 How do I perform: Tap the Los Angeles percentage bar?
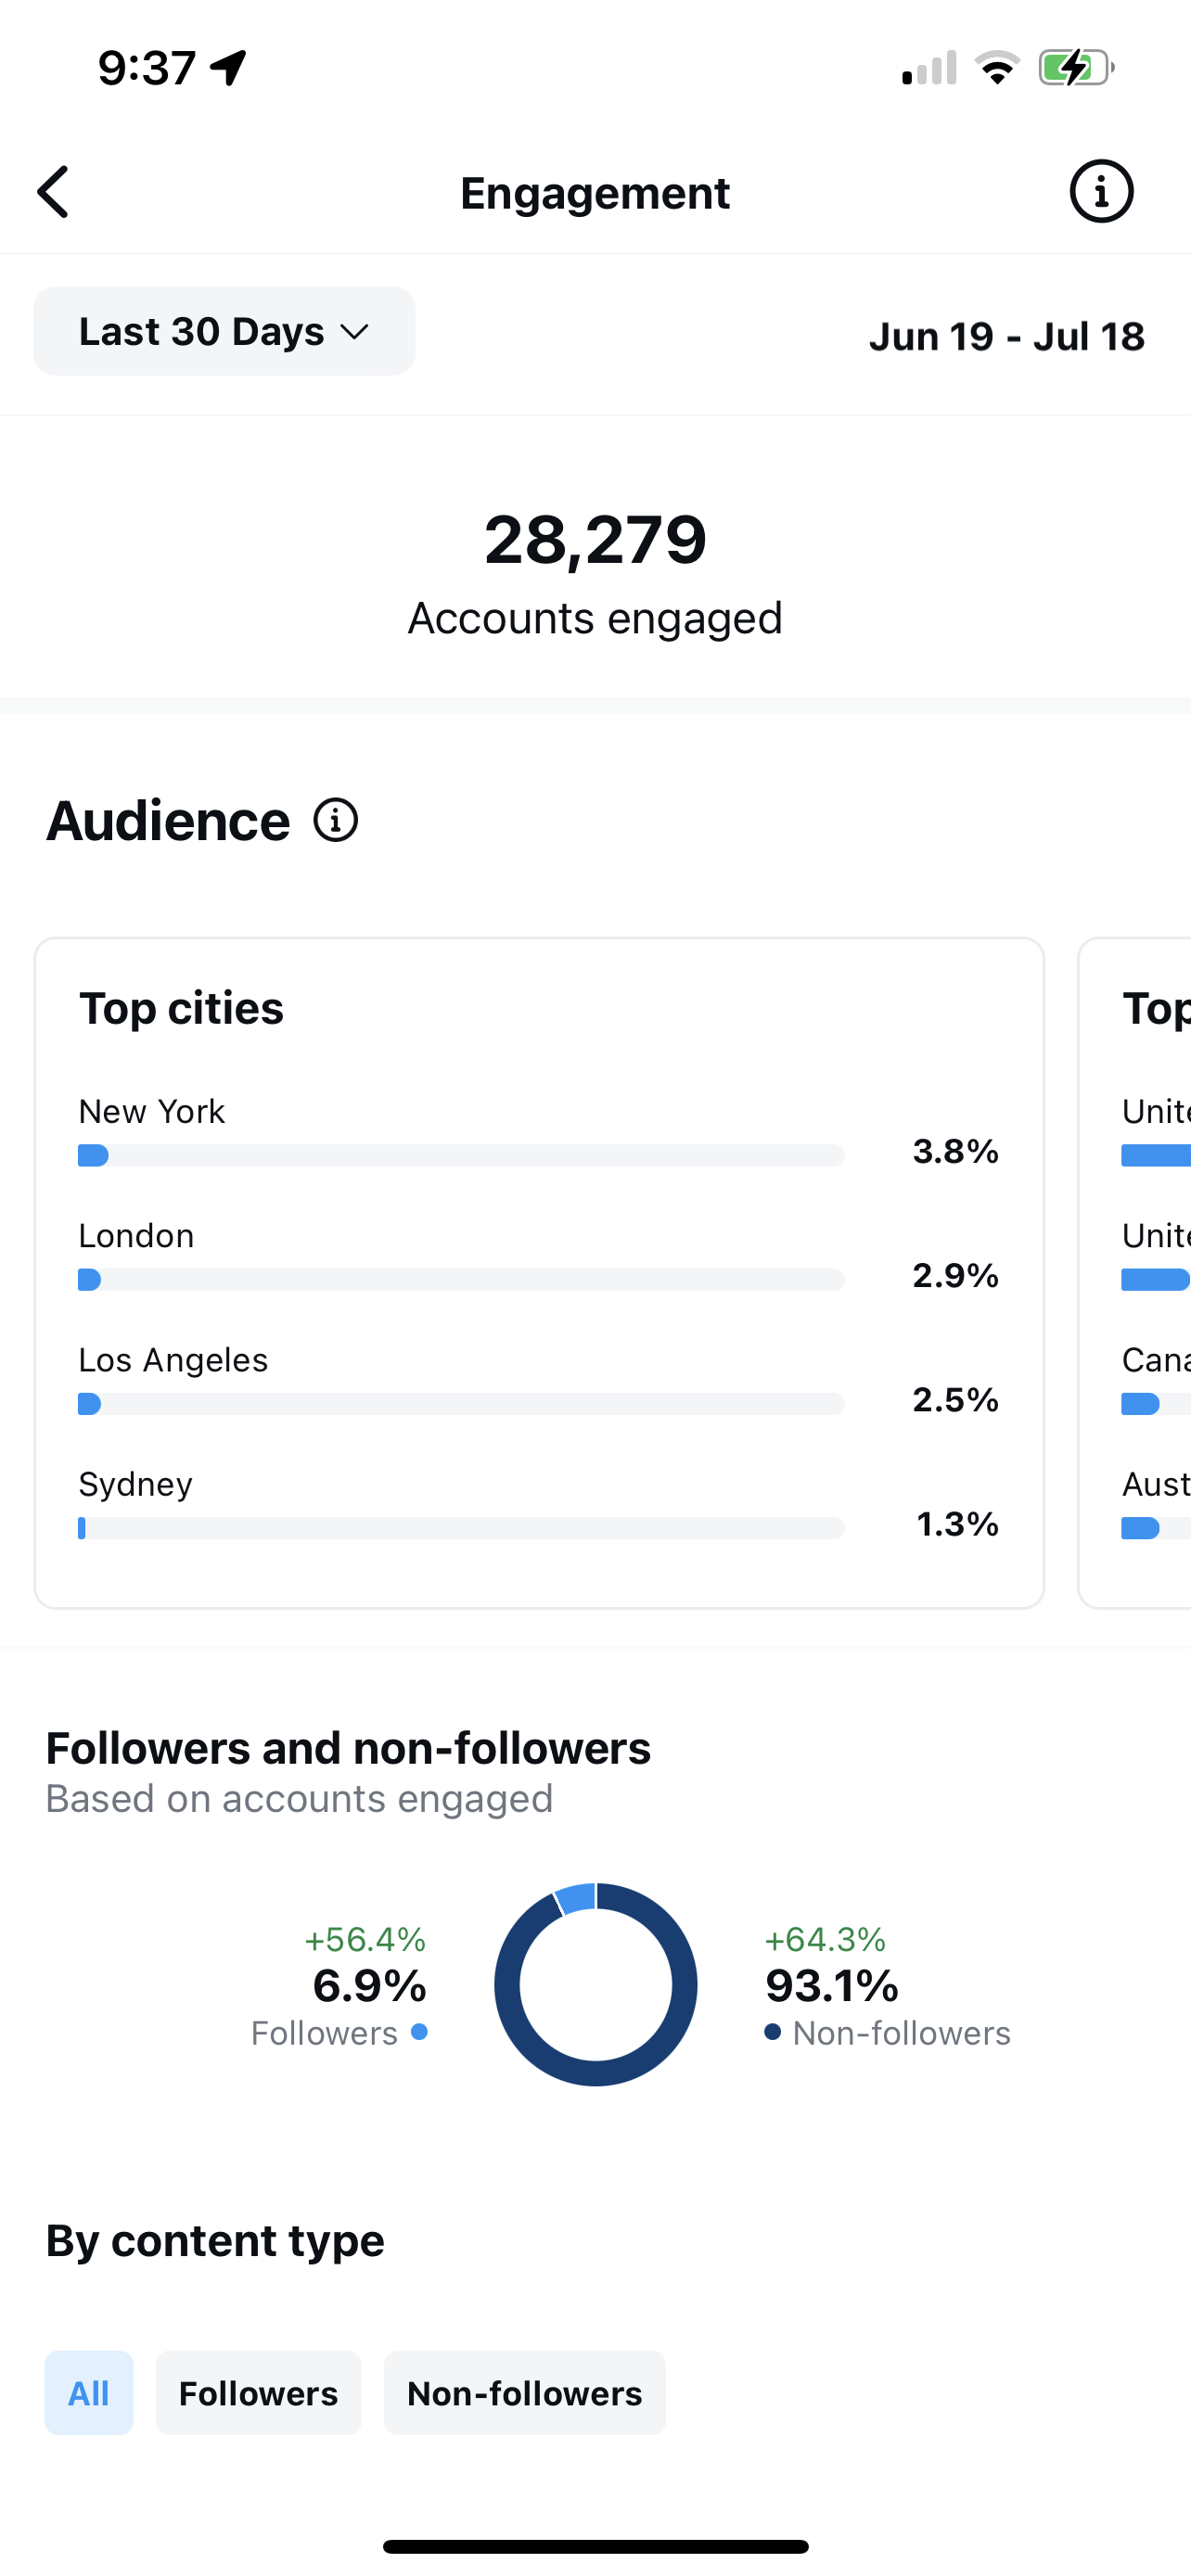coord(461,1404)
